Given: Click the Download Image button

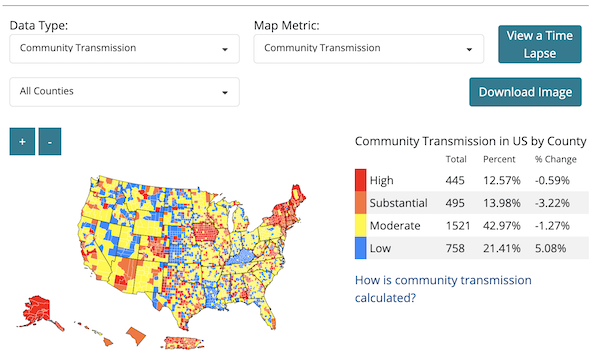Looking at the screenshot, I should 525,92.
